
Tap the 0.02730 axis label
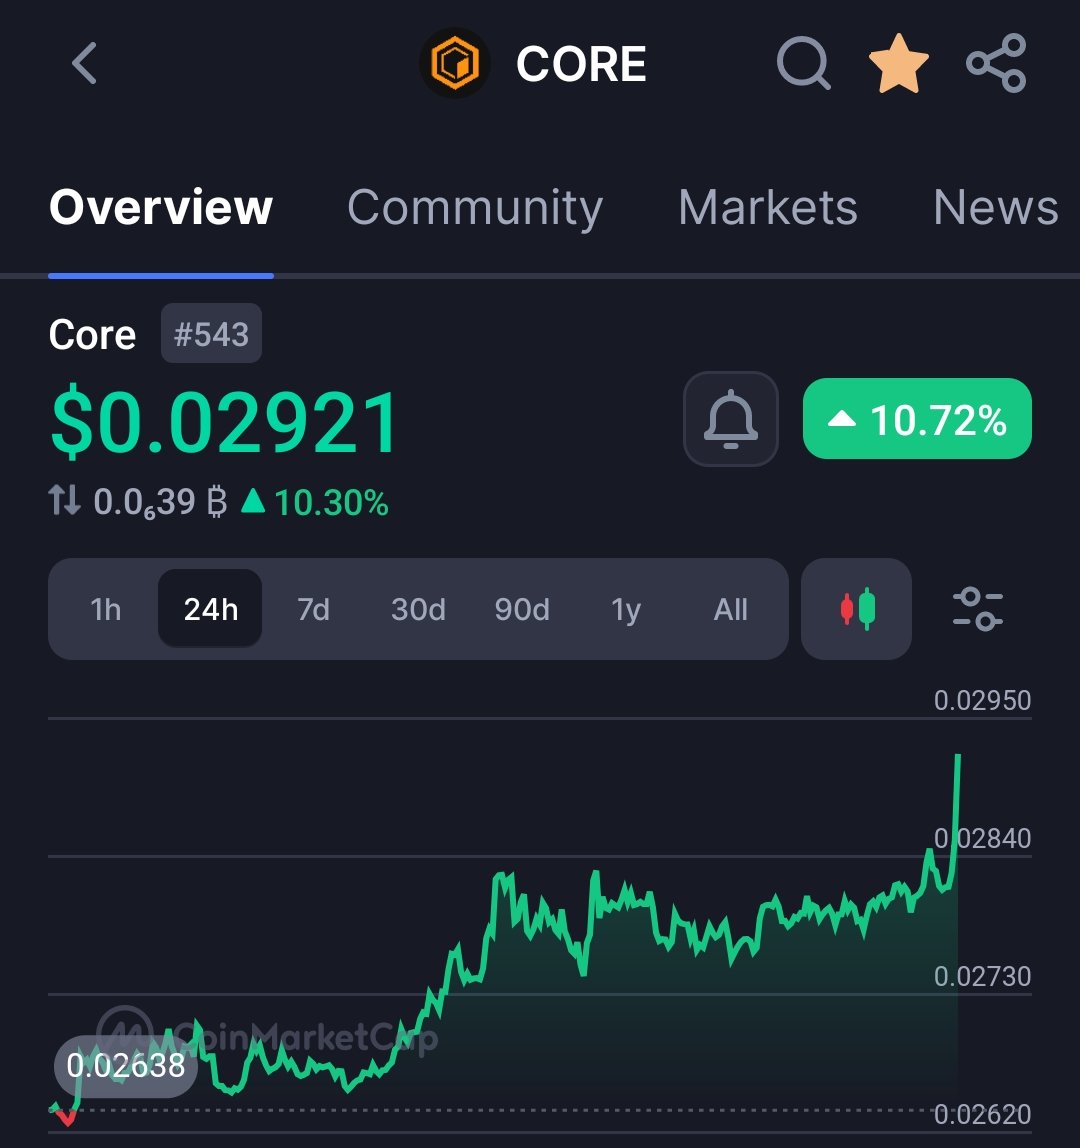click(x=982, y=976)
